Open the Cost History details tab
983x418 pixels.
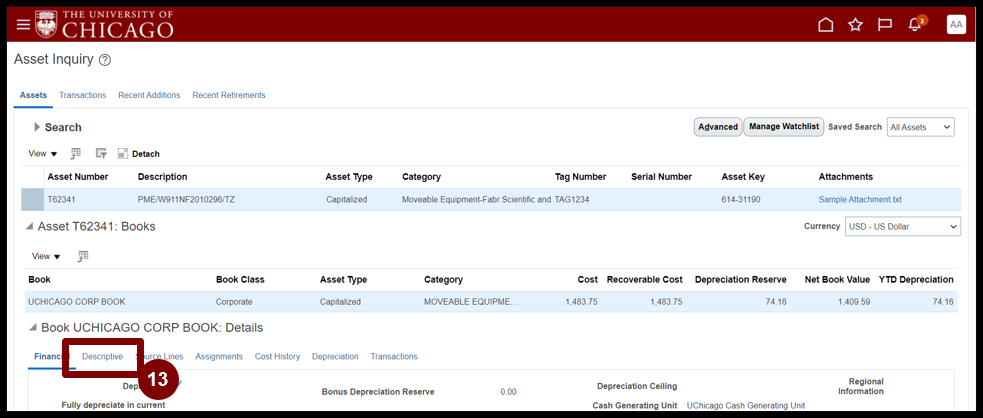[277, 356]
